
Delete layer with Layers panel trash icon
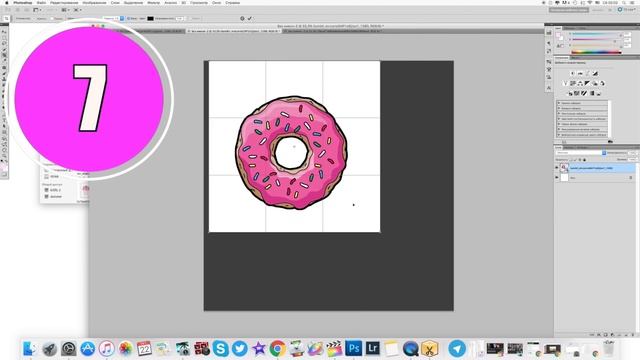[632, 335]
